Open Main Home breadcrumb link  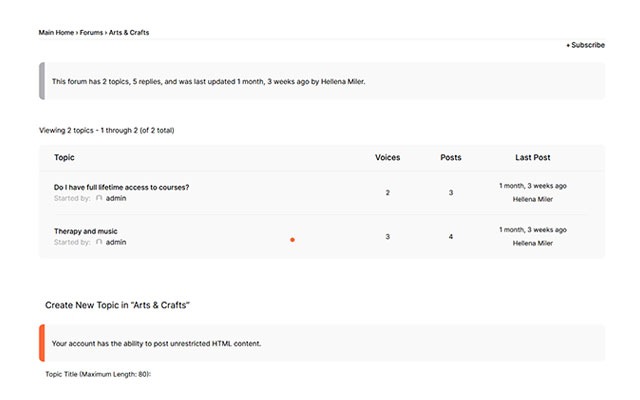coord(56,33)
